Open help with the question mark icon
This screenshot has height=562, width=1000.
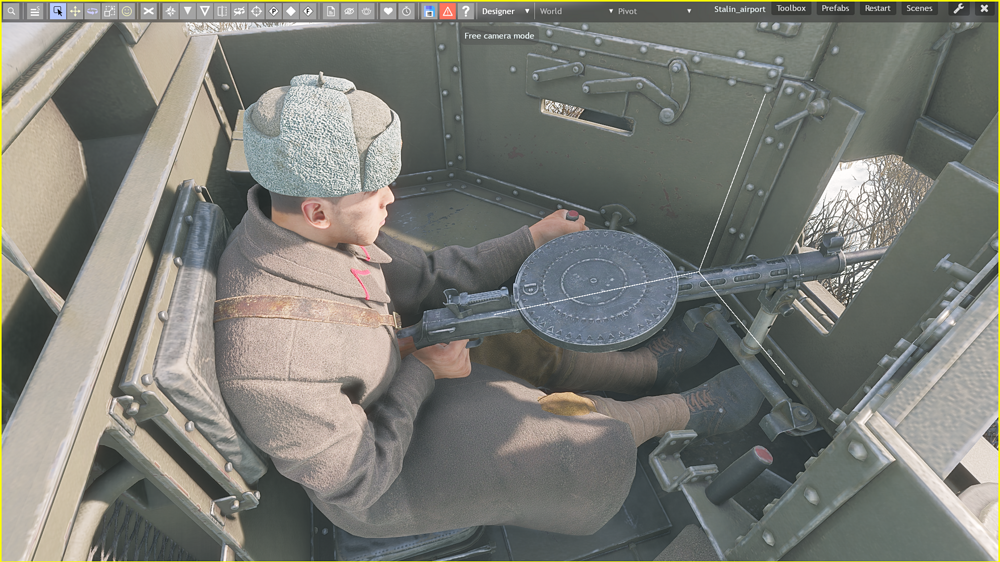click(465, 11)
